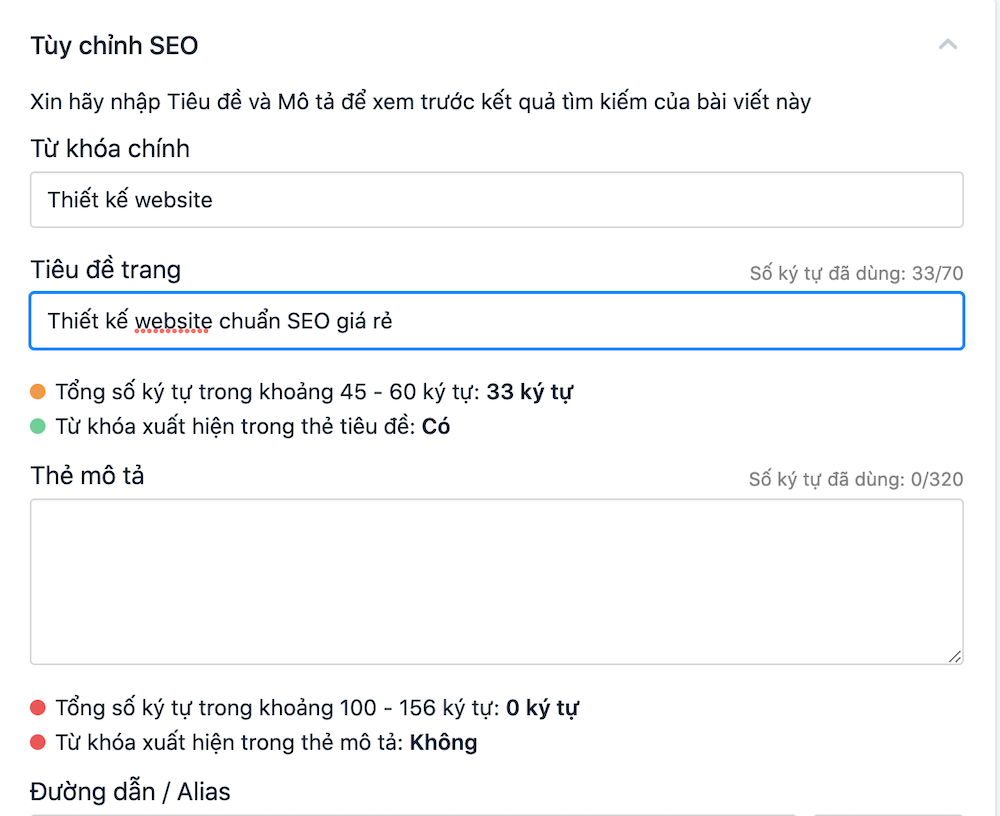
Task: Select the text Thiết kế website in keyword field
Action: tap(129, 200)
